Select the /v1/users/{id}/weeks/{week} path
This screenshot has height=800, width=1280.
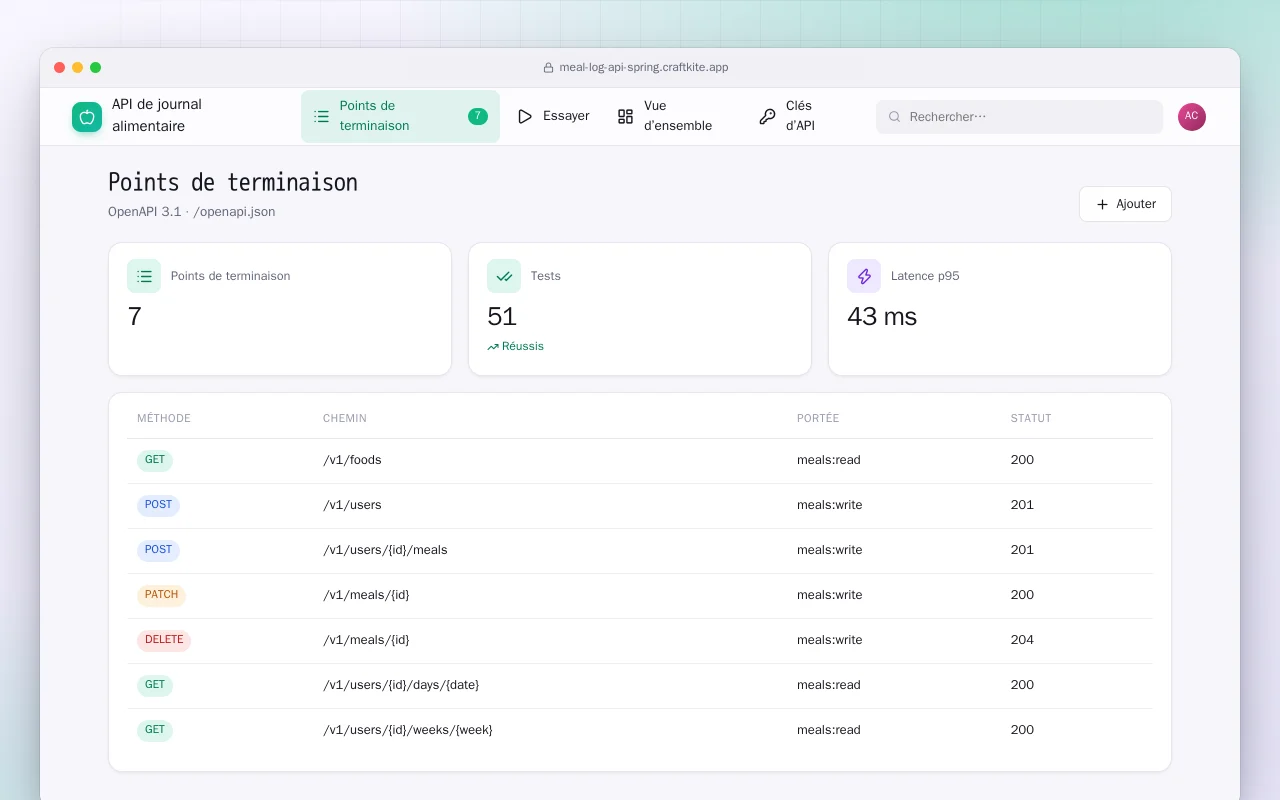pyautogui.click(x=408, y=730)
